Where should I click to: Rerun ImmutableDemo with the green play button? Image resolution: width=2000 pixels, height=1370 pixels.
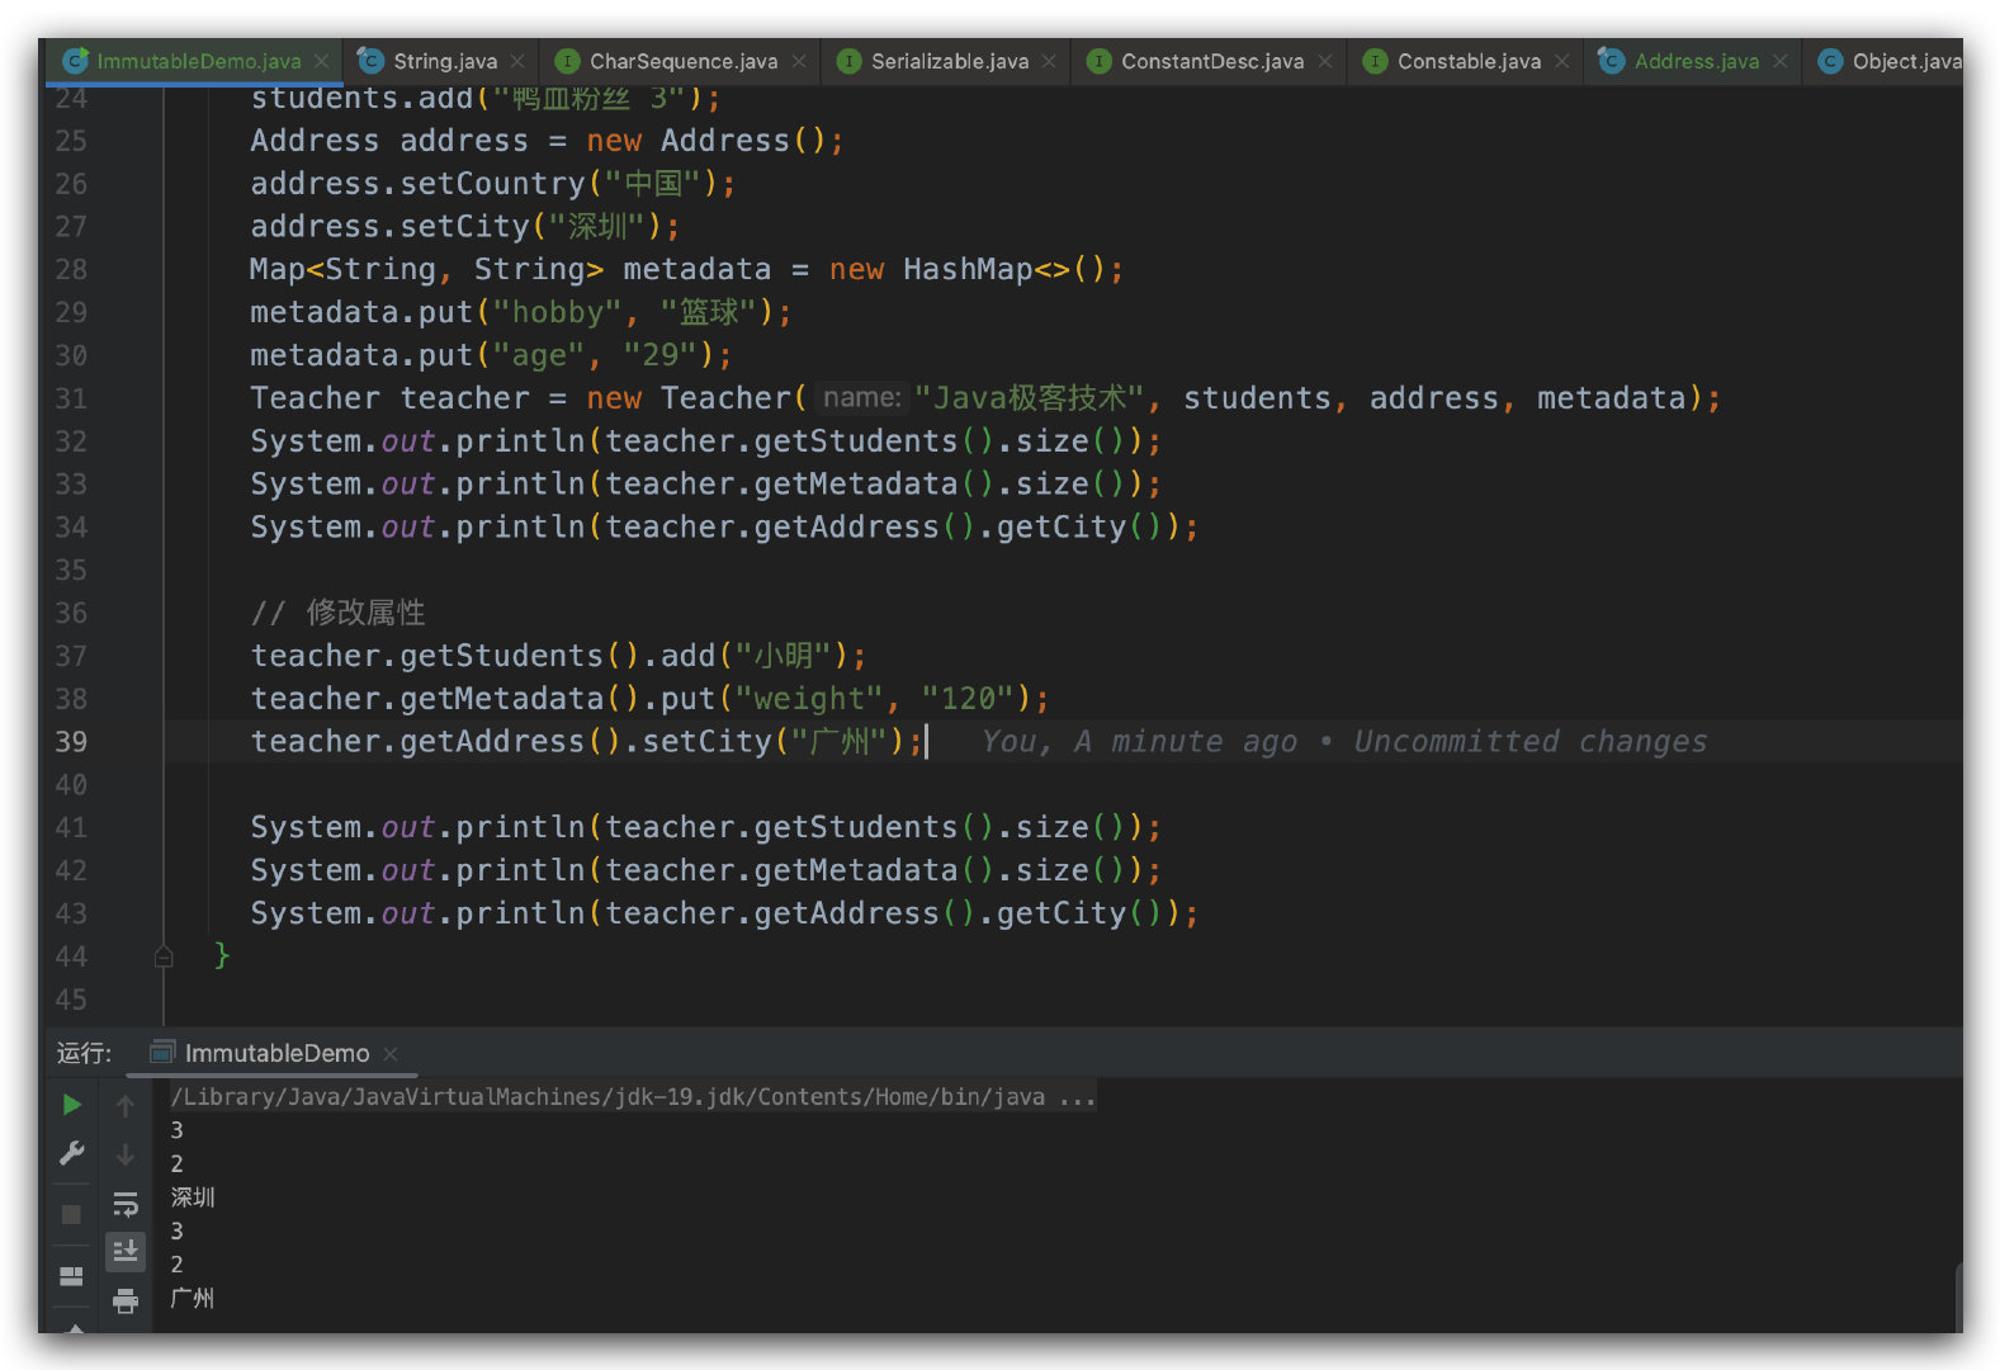coord(71,1105)
